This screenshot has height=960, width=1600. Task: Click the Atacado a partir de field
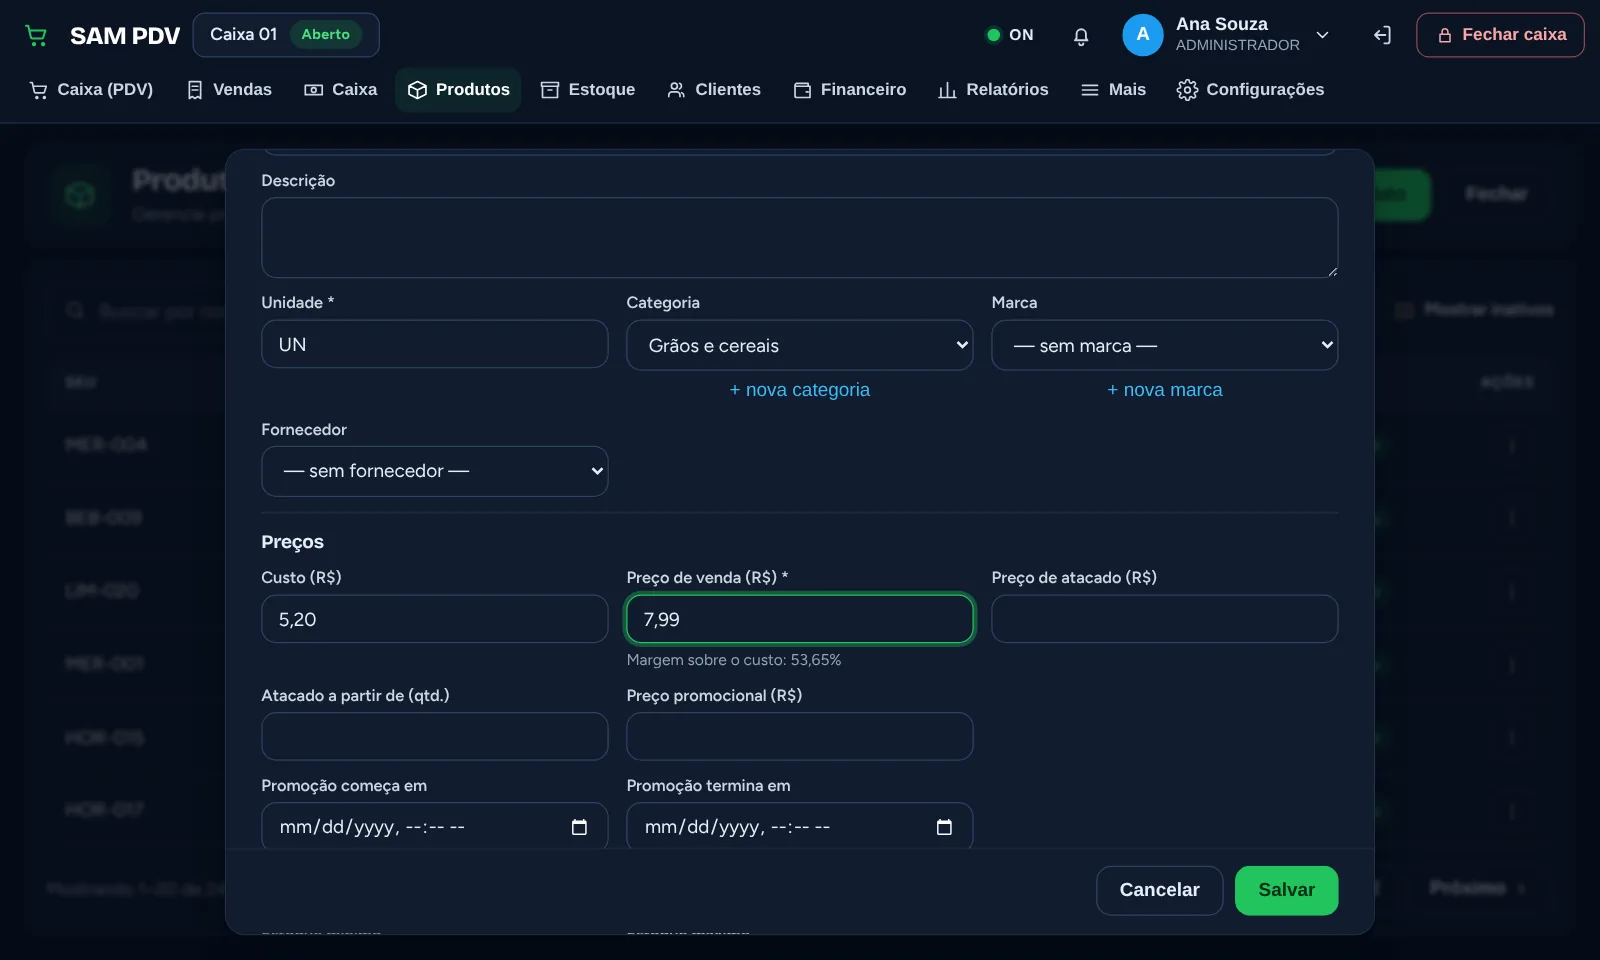435,736
